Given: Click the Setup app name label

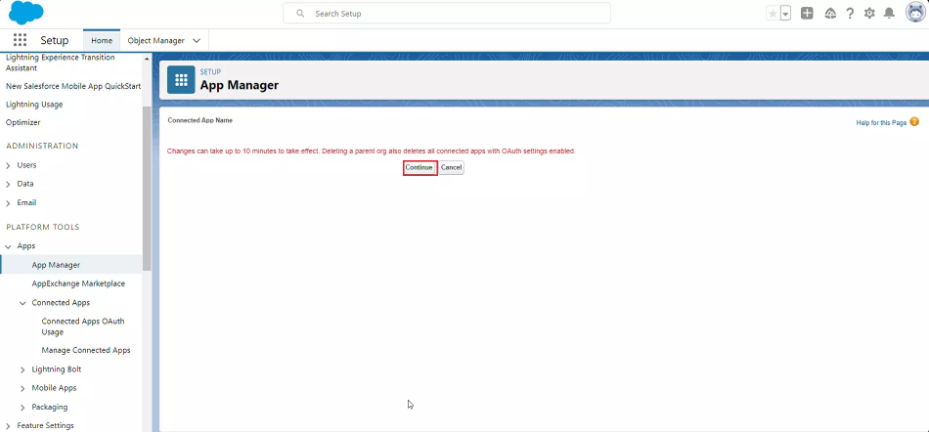Looking at the screenshot, I should [x=55, y=40].
